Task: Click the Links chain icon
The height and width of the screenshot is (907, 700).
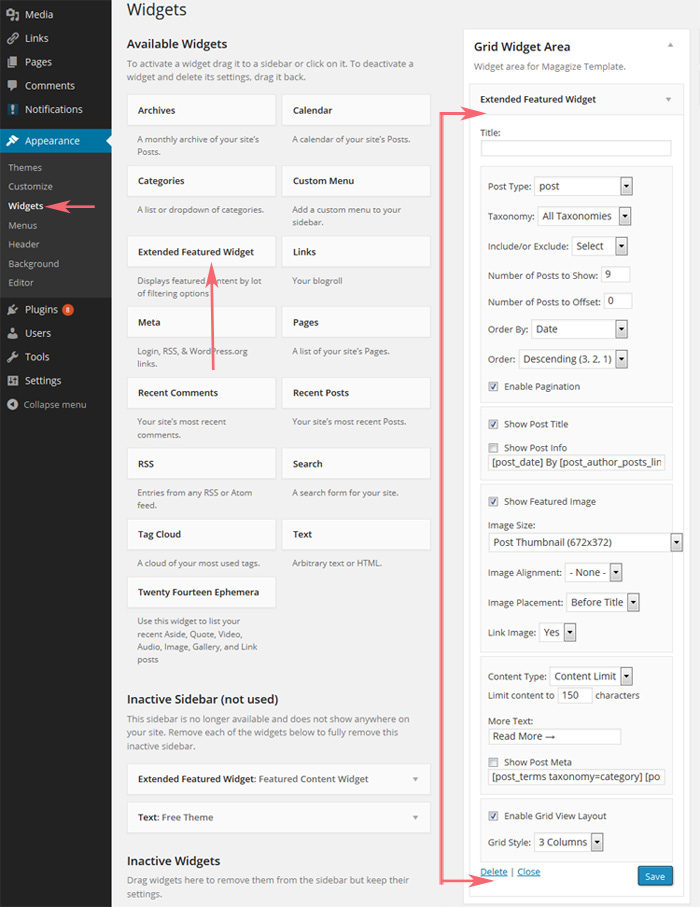Action: click(13, 38)
